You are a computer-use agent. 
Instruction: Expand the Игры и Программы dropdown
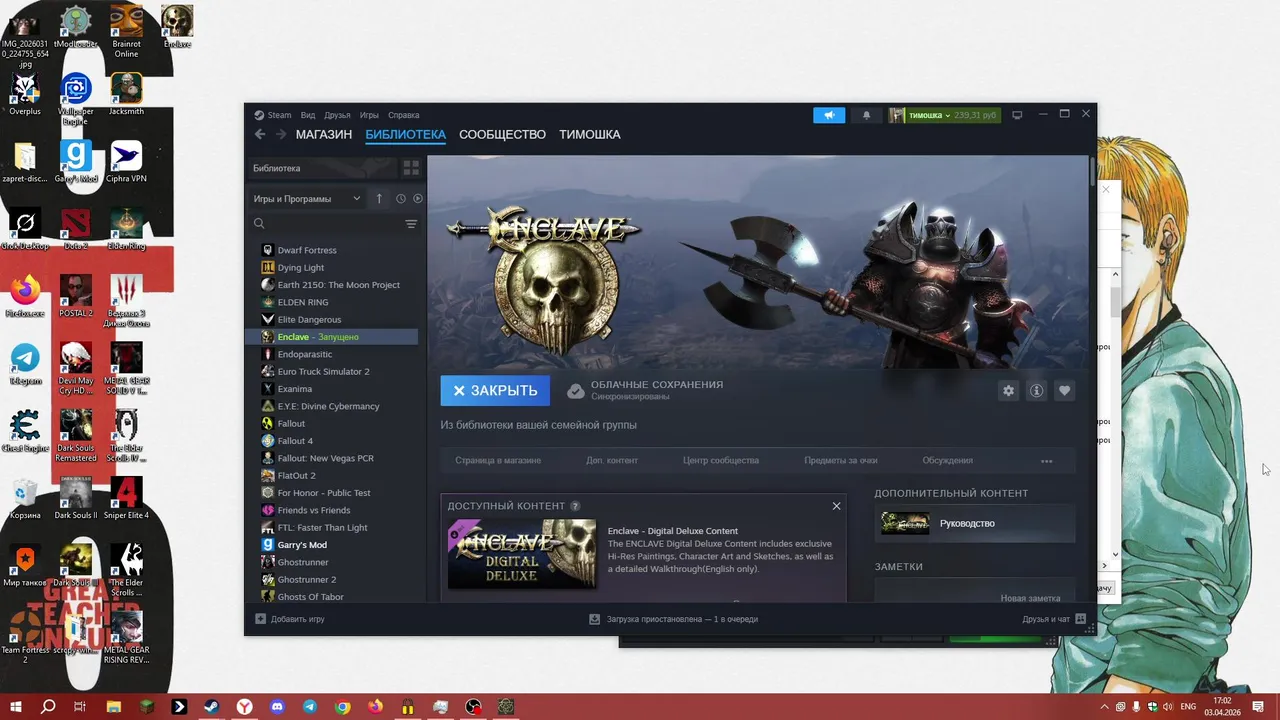click(308, 199)
